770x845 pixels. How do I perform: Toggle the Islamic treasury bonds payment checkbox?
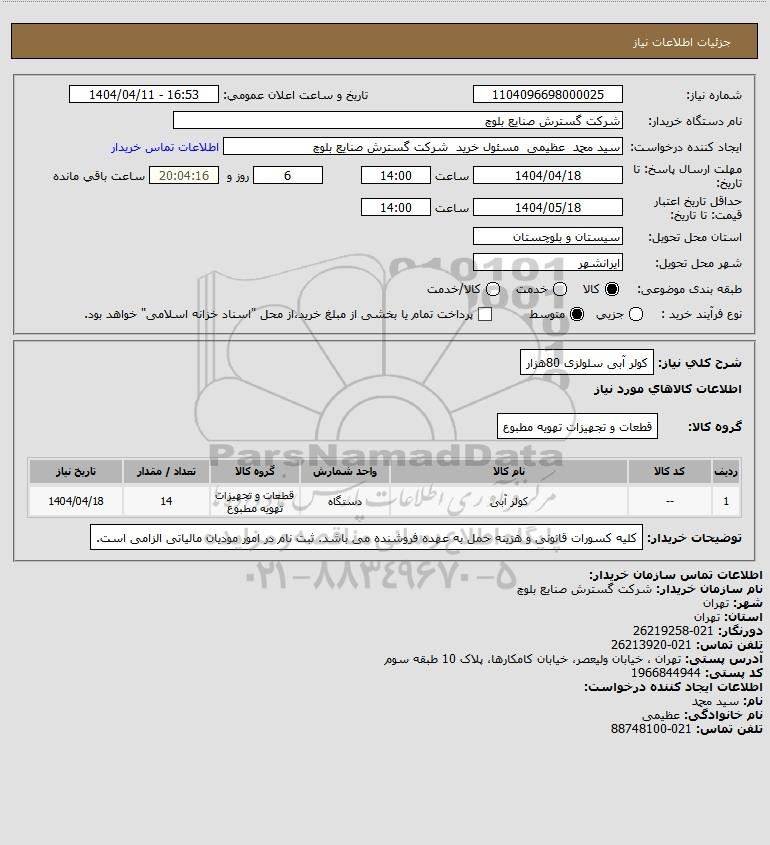485,314
